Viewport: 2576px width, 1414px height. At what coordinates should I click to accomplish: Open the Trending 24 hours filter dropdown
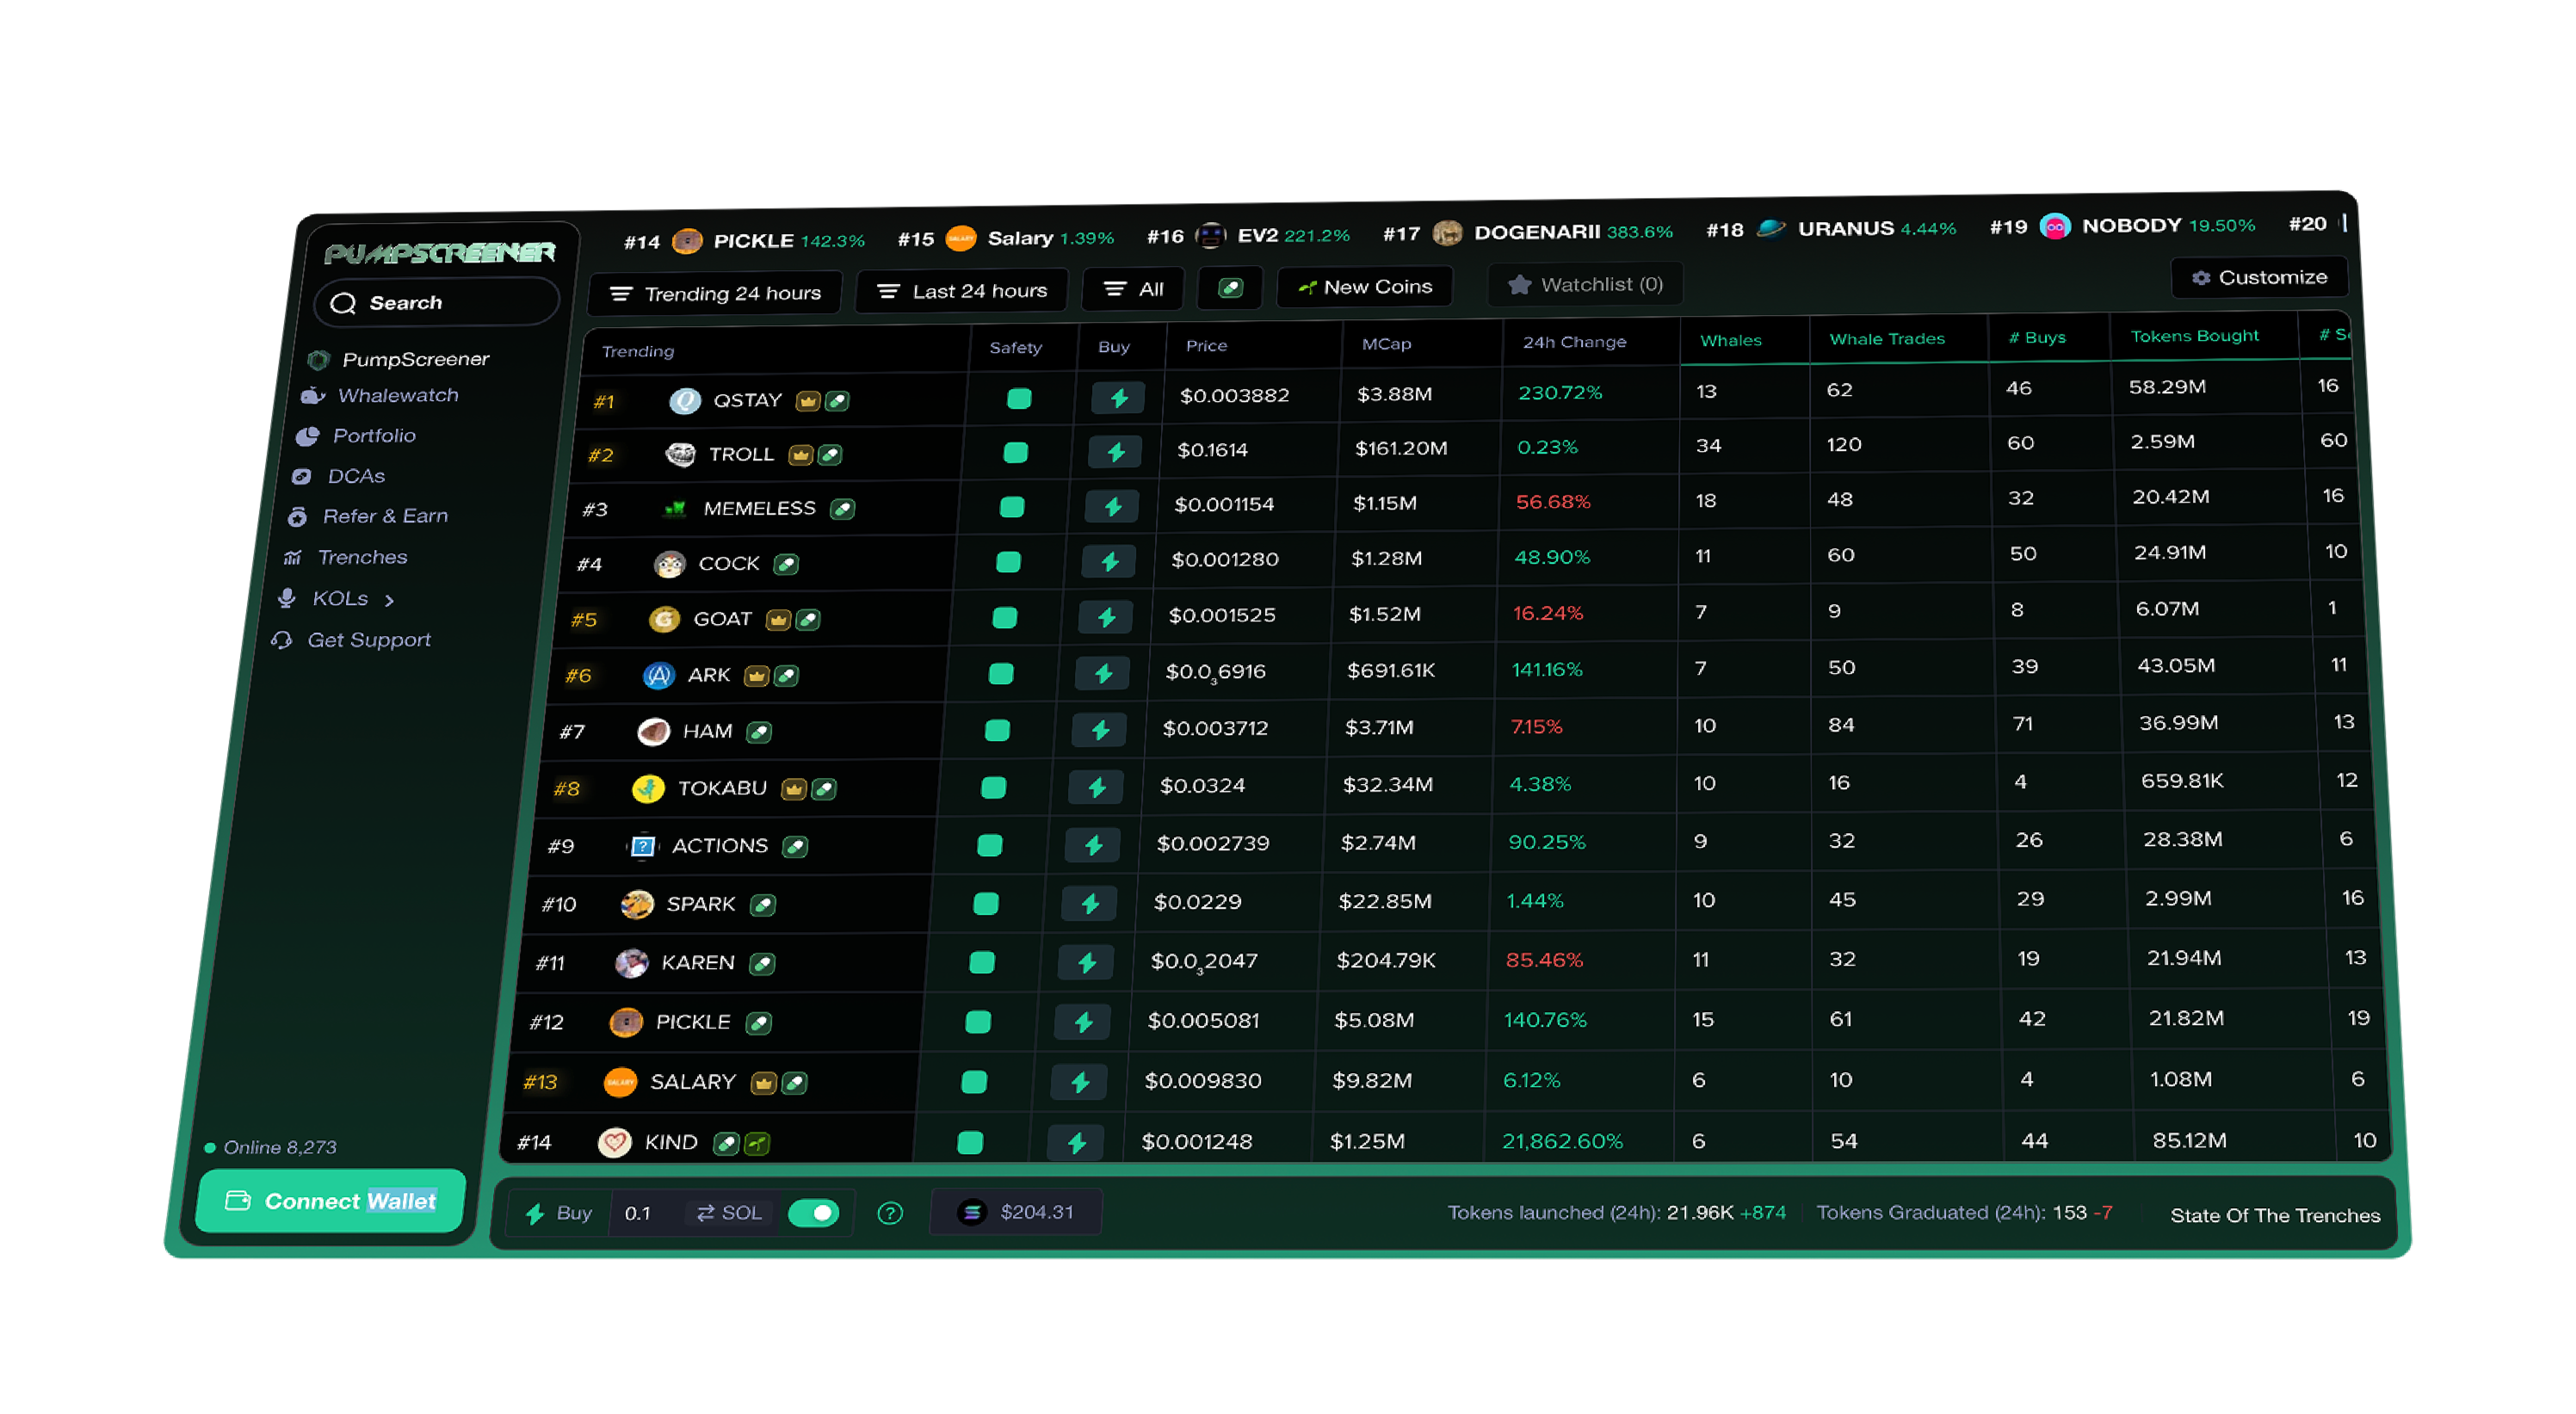[x=716, y=294]
